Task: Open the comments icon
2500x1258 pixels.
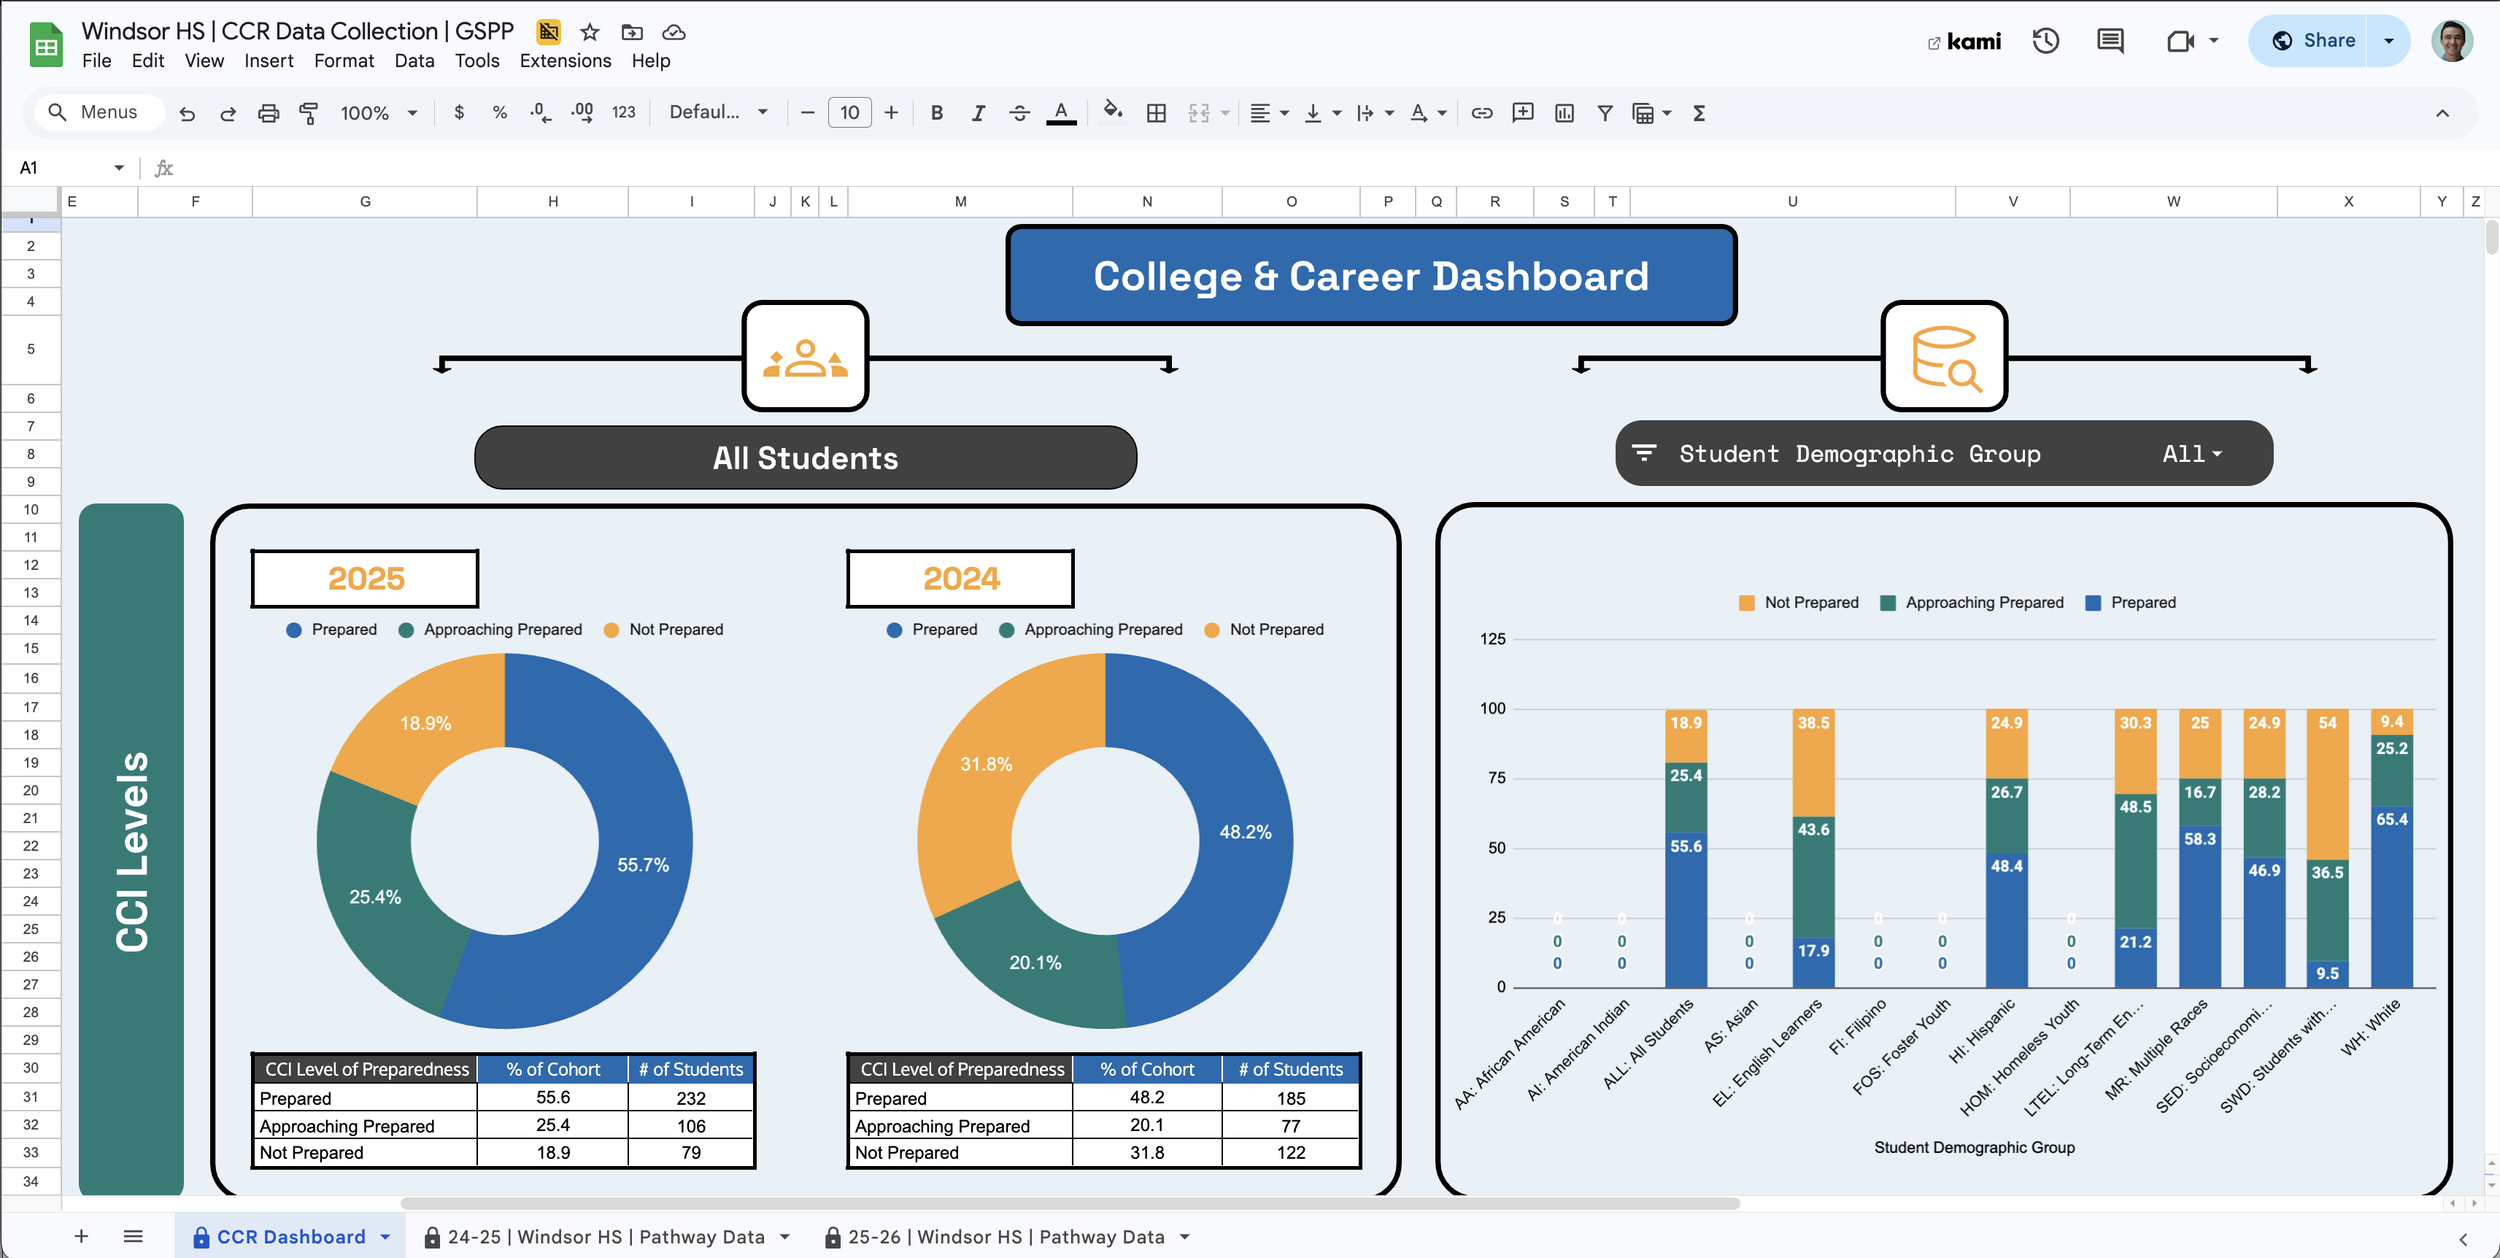Action: pyautogui.click(x=2110, y=41)
